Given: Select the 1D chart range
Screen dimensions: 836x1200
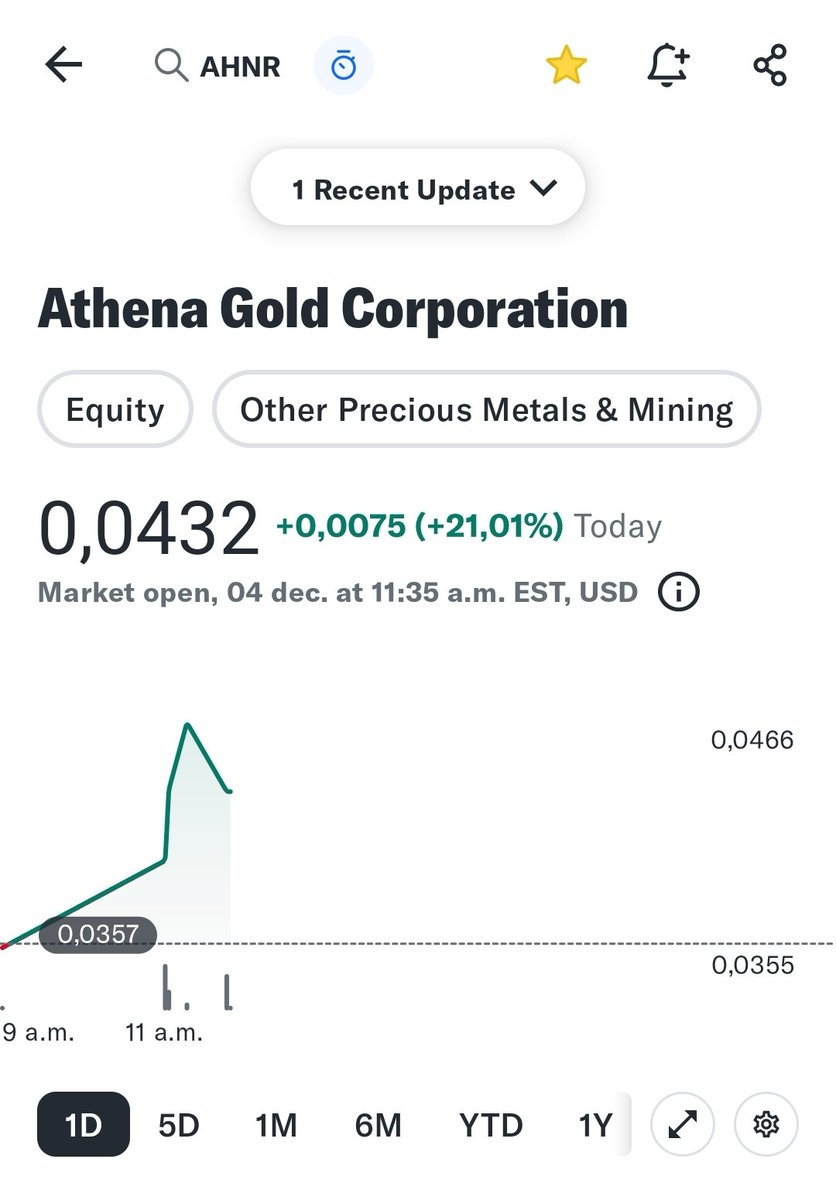Looking at the screenshot, I should 84,1125.
